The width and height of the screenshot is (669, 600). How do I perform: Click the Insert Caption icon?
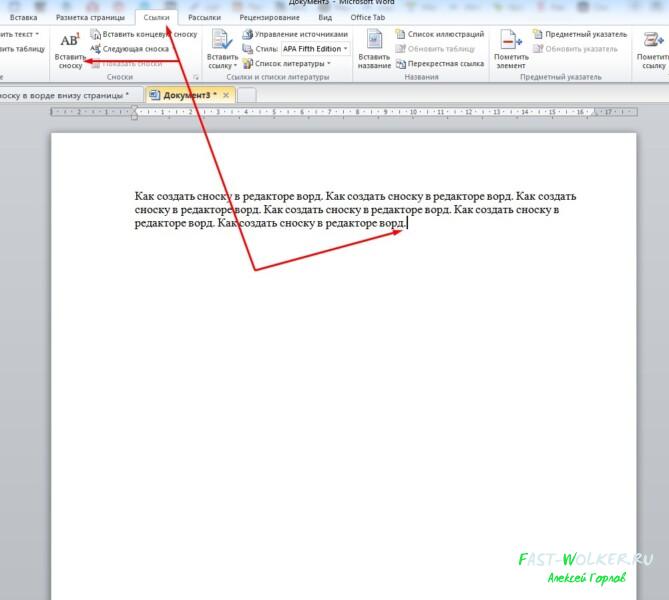[374, 40]
